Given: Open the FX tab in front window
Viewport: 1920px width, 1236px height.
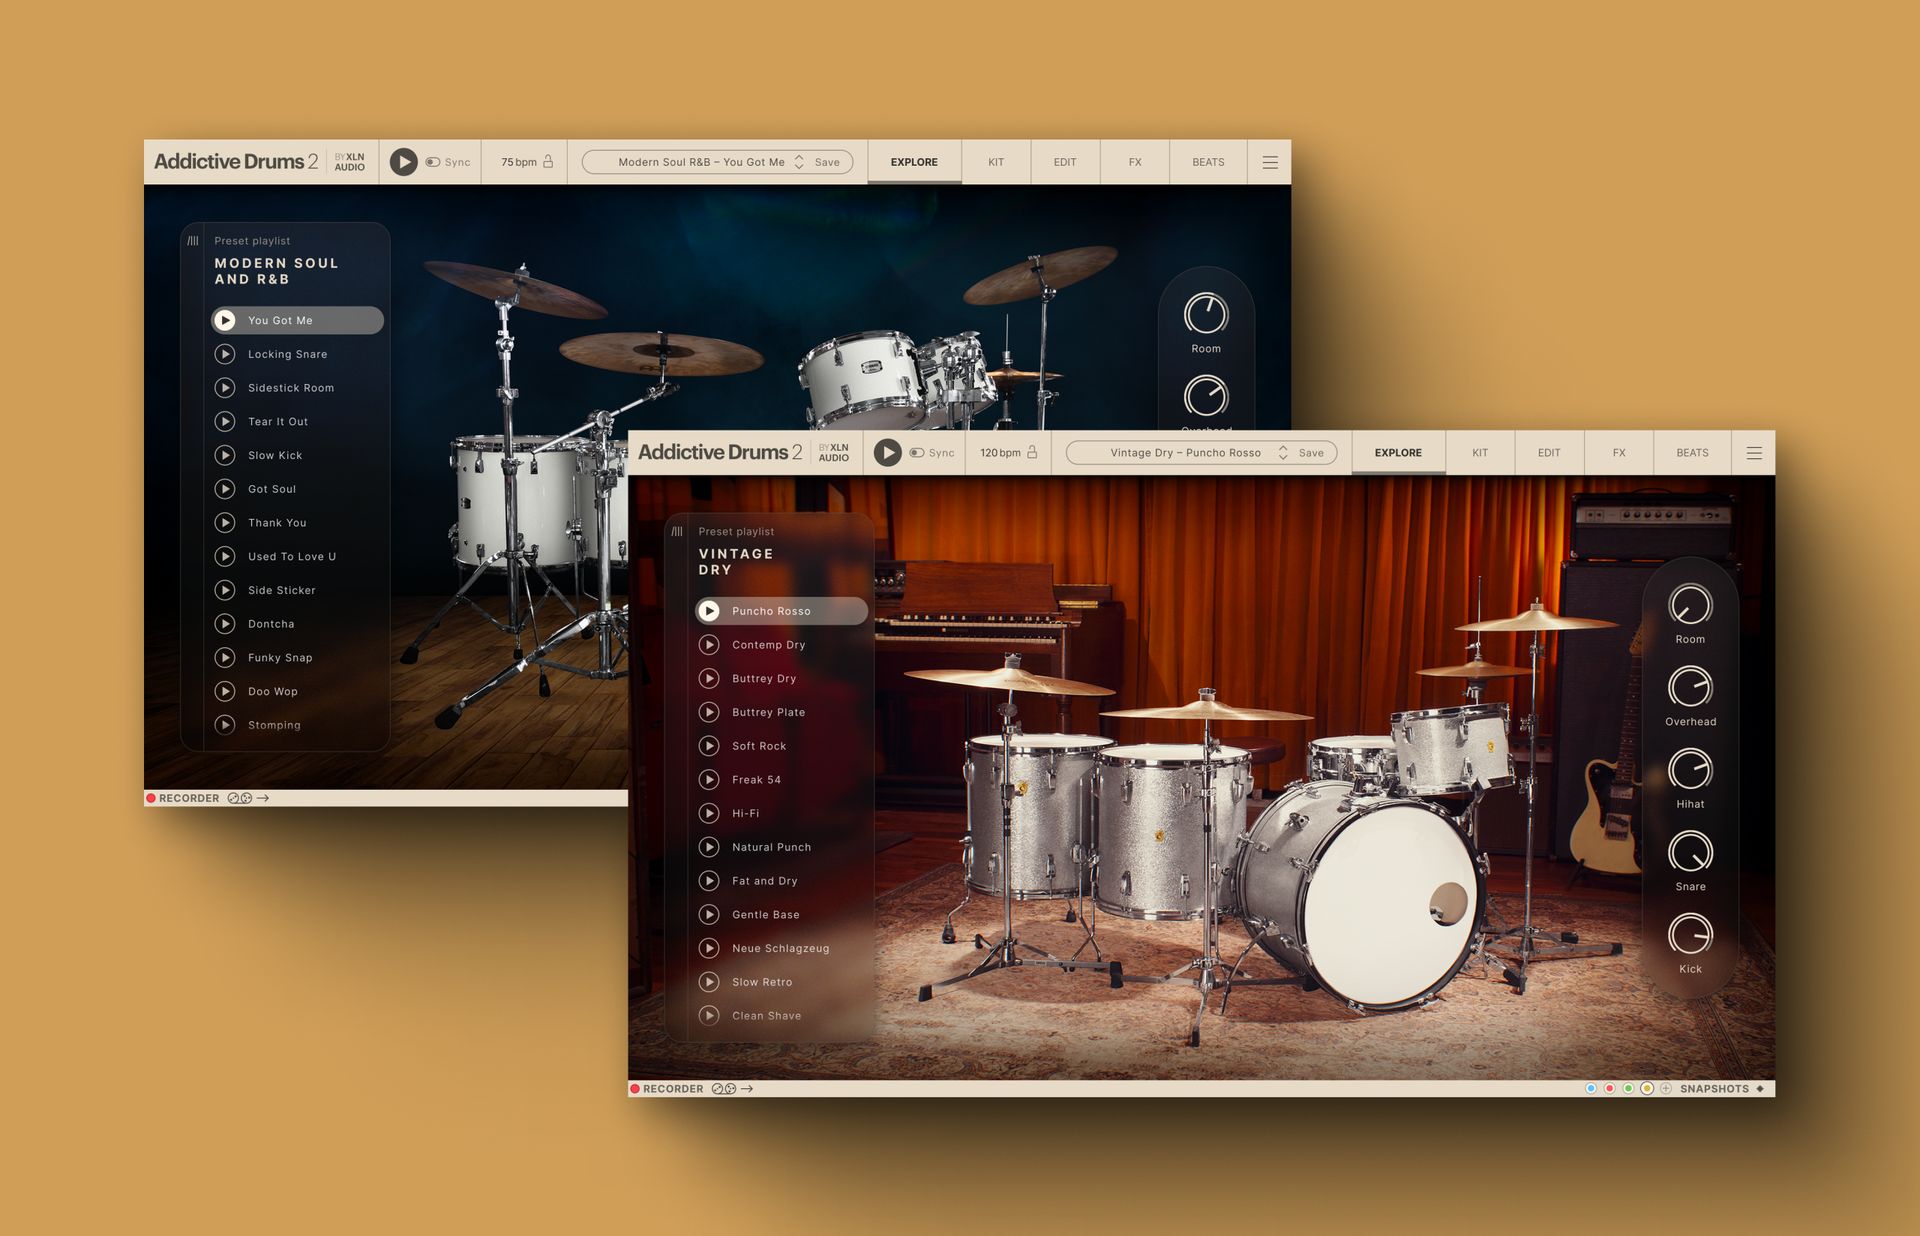Looking at the screenshot, I should coord(1619,453).
